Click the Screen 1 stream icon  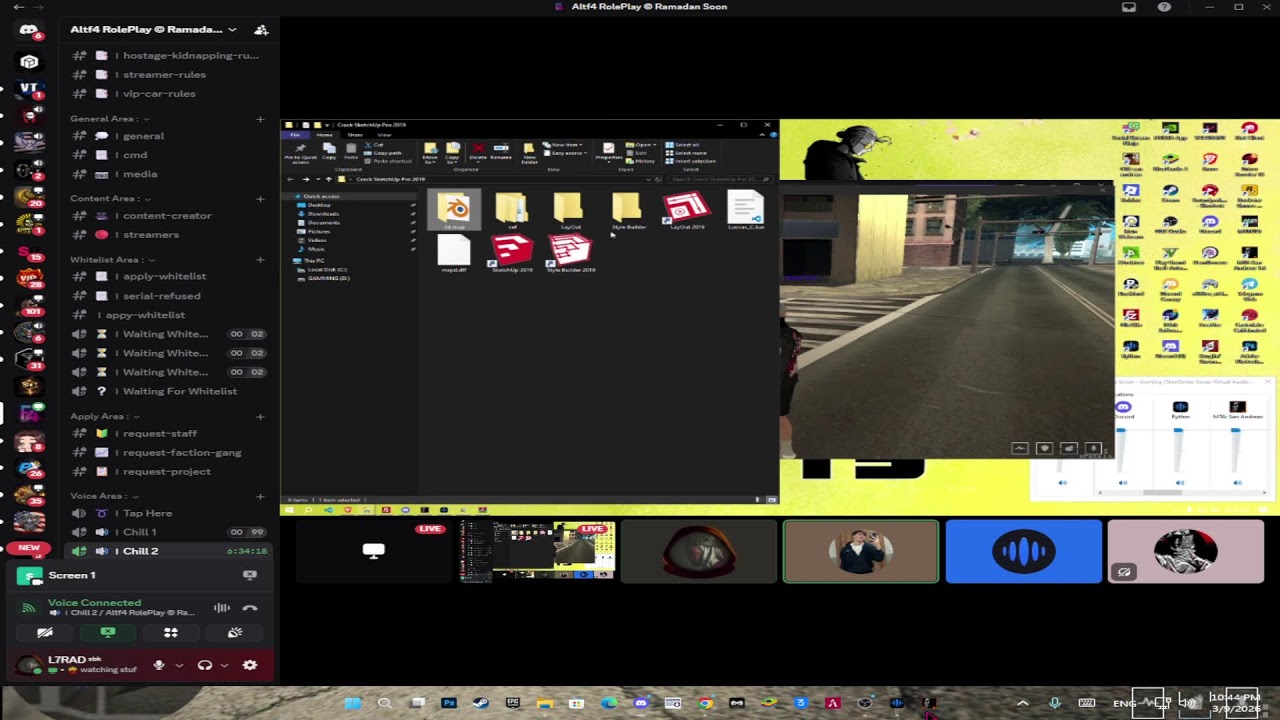tap(30, 575)
